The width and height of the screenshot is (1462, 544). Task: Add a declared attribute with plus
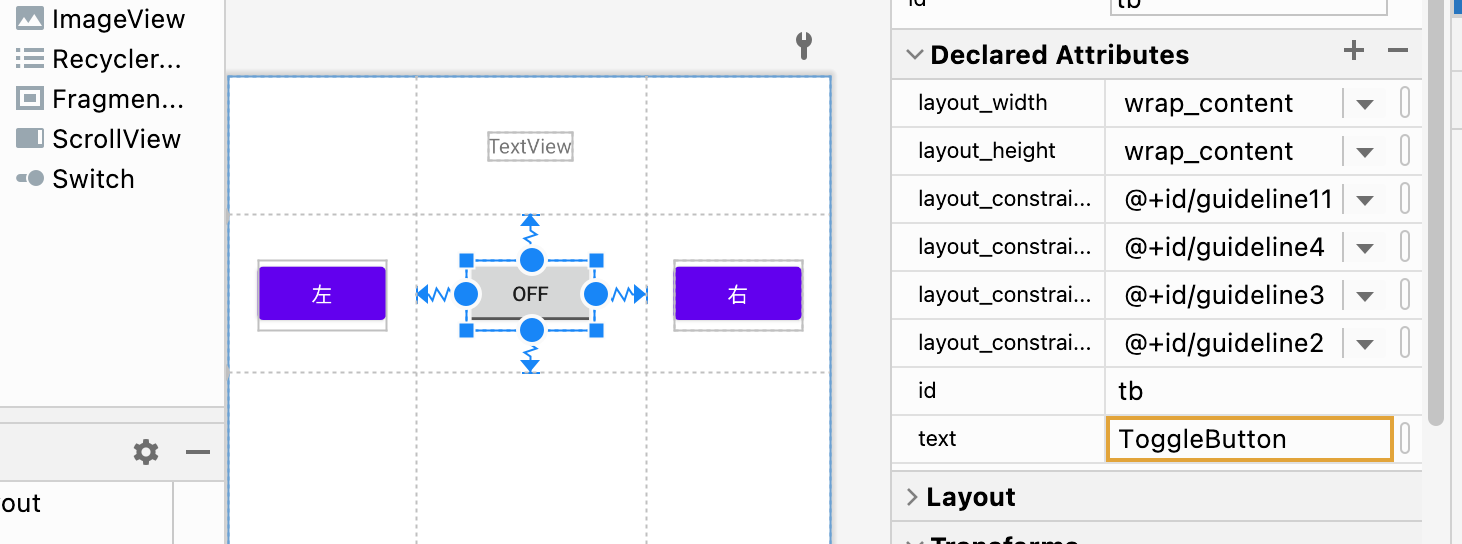click(1354, 51)
